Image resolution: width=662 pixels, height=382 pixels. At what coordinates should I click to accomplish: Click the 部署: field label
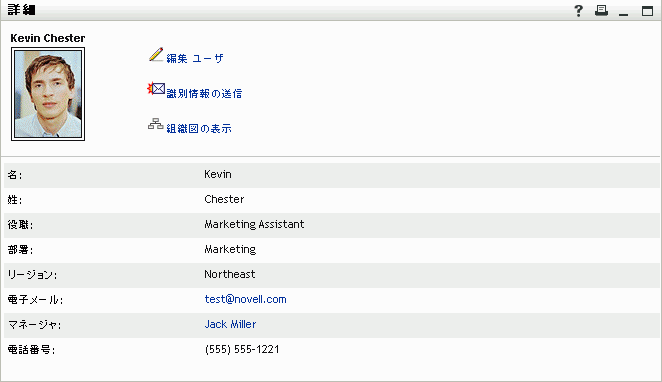tap(20, 250)
